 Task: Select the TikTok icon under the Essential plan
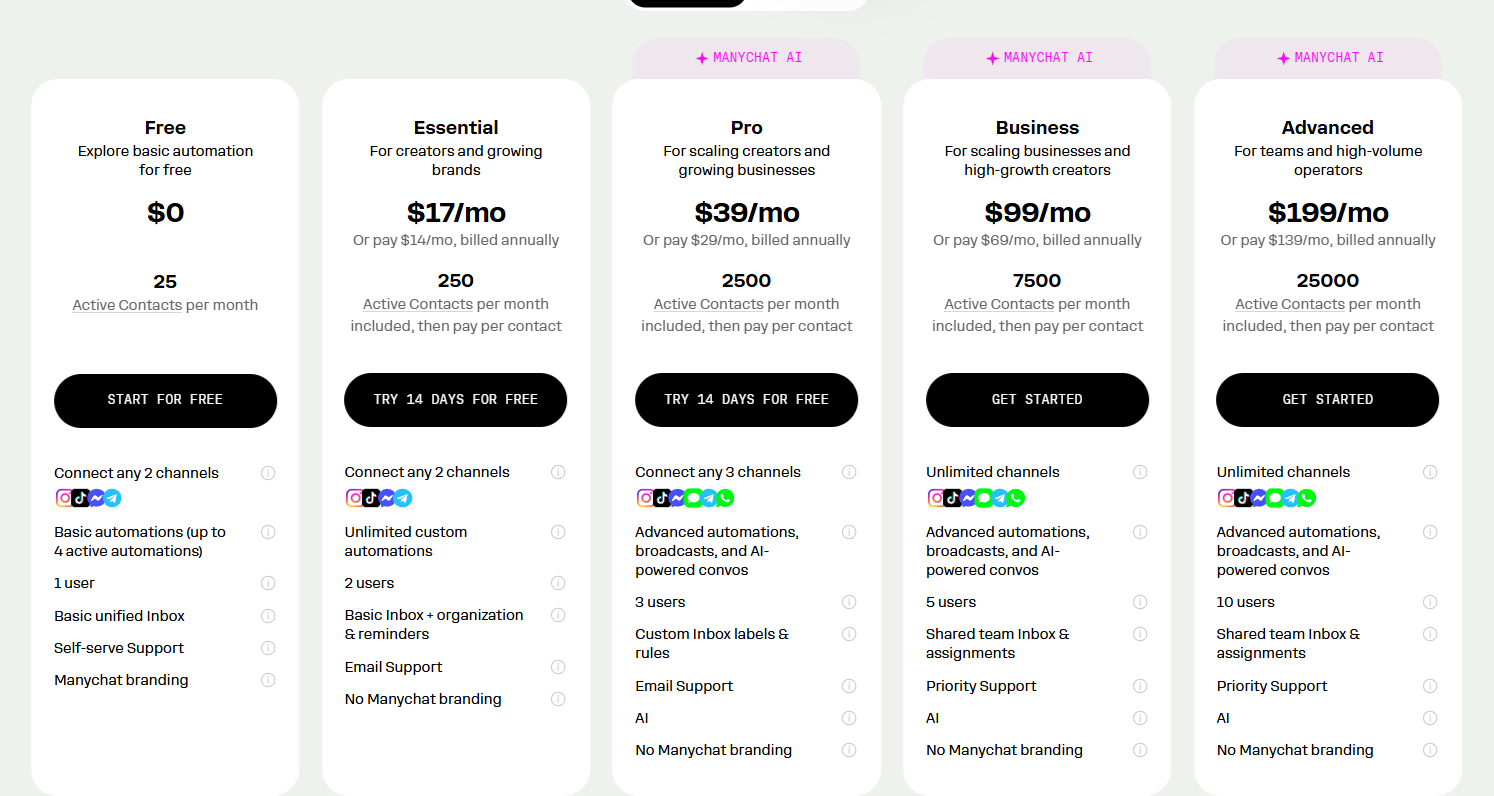[370, 497]
